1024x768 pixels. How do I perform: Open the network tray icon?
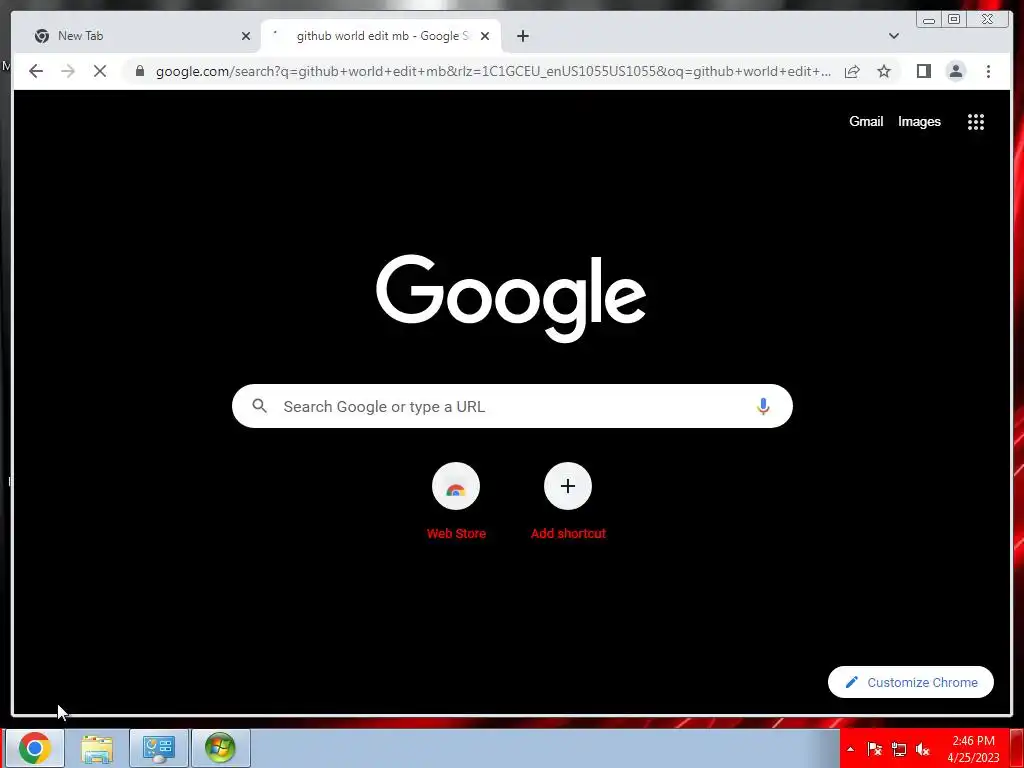pyautogui.click(x=899, y=749)
